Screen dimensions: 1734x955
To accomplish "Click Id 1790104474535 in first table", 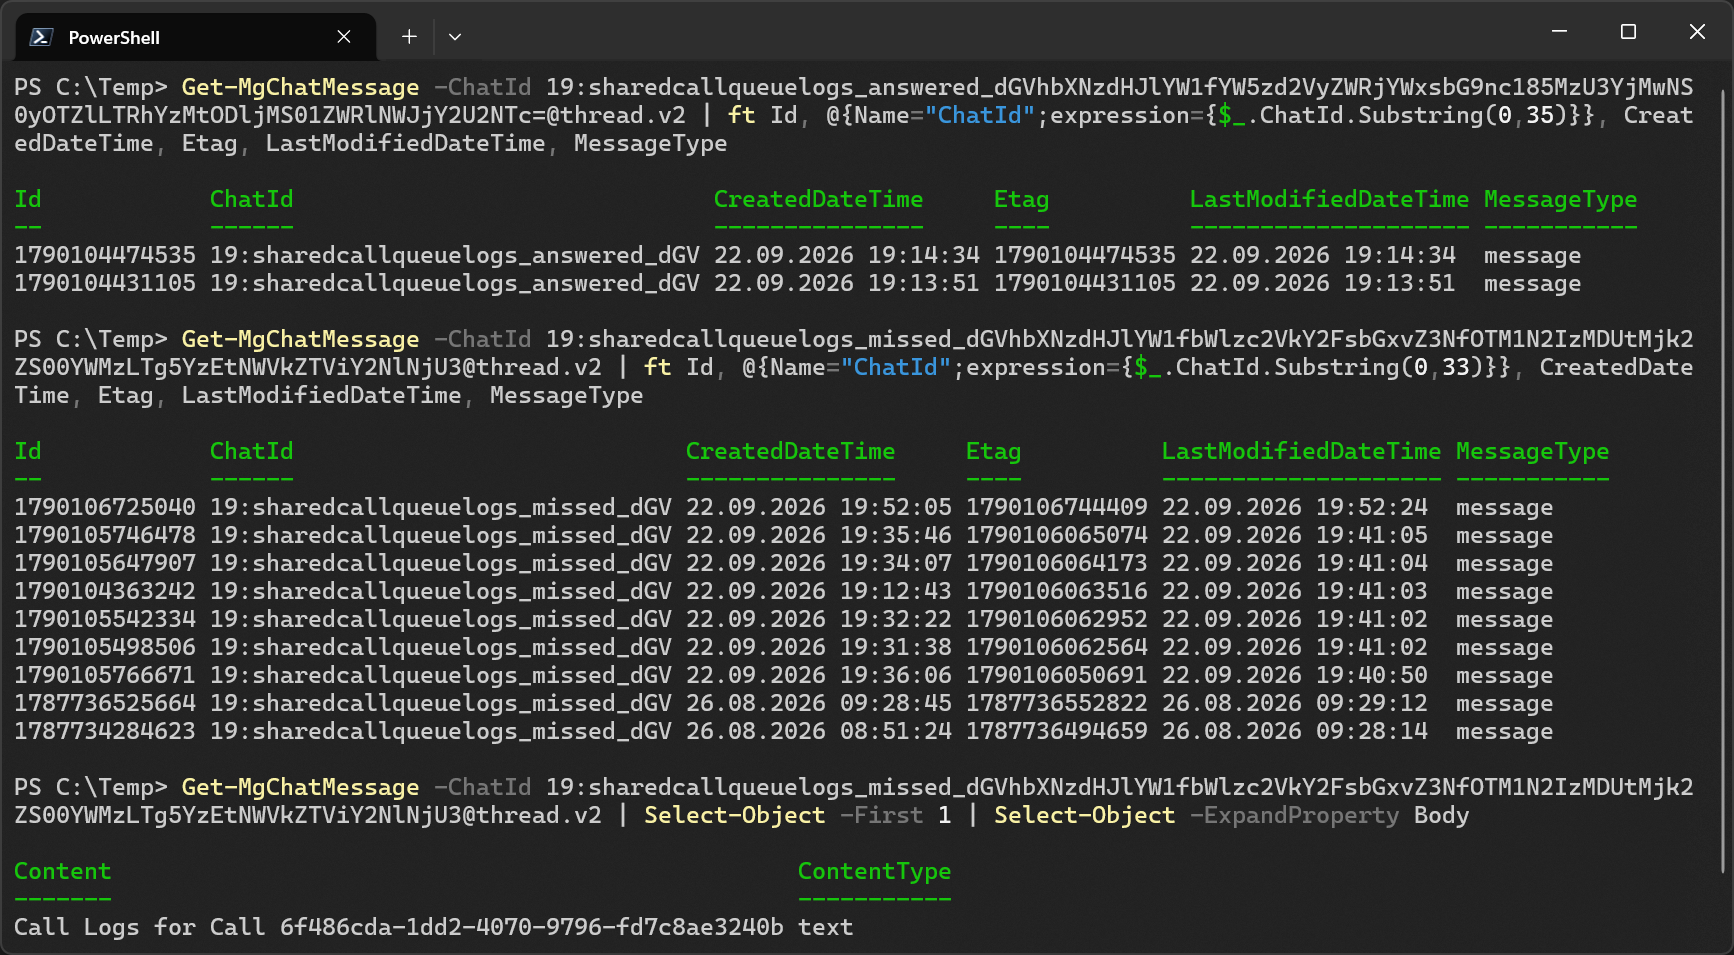I will click(x=105, y=255).
